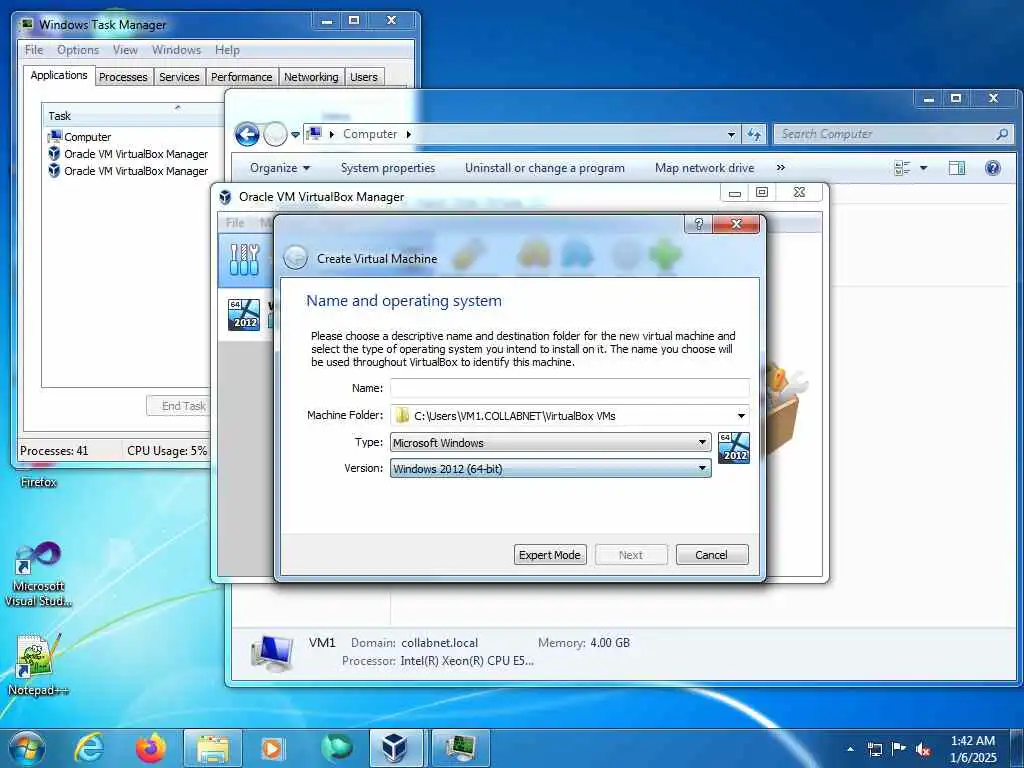Switch to the Users tab
1024x768 pixels.
tap(364, 77)
